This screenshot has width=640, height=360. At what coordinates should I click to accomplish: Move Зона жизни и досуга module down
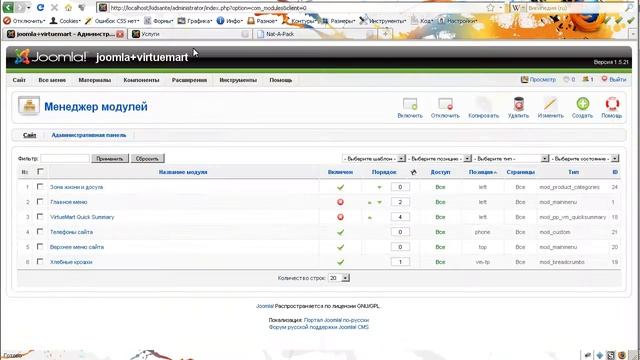click(x=379, y=187)
